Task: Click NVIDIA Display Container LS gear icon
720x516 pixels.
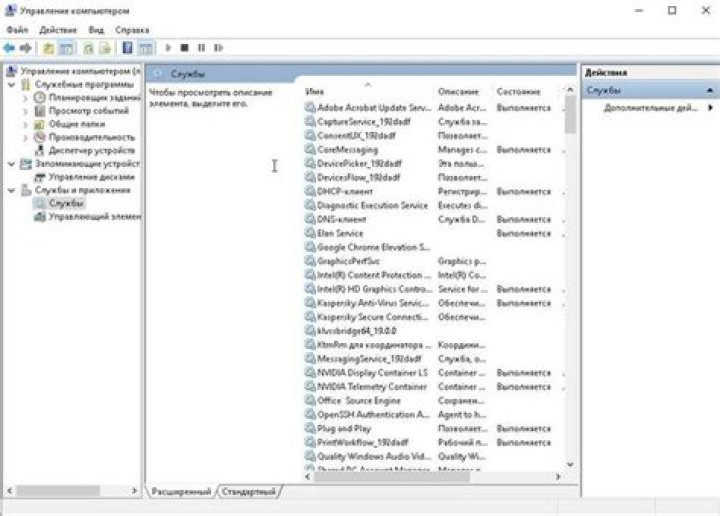Action: click(x=310, y=372)
